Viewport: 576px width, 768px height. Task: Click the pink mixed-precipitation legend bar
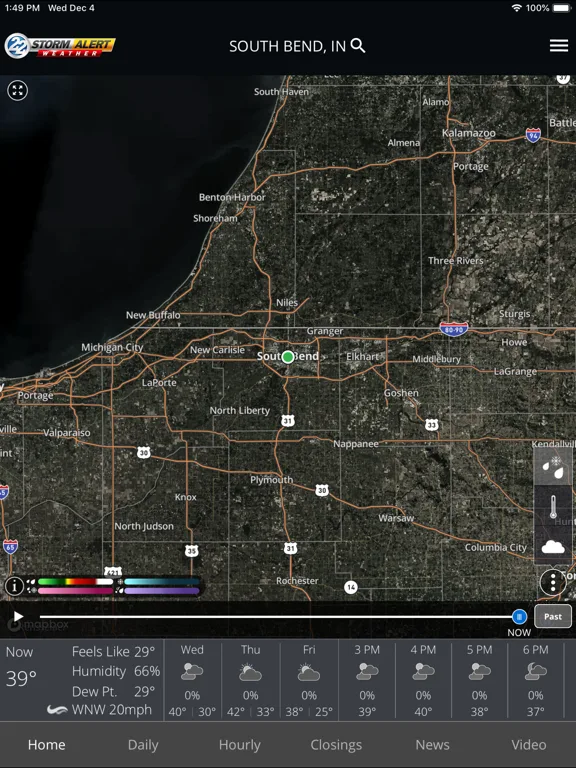point(75,591)
